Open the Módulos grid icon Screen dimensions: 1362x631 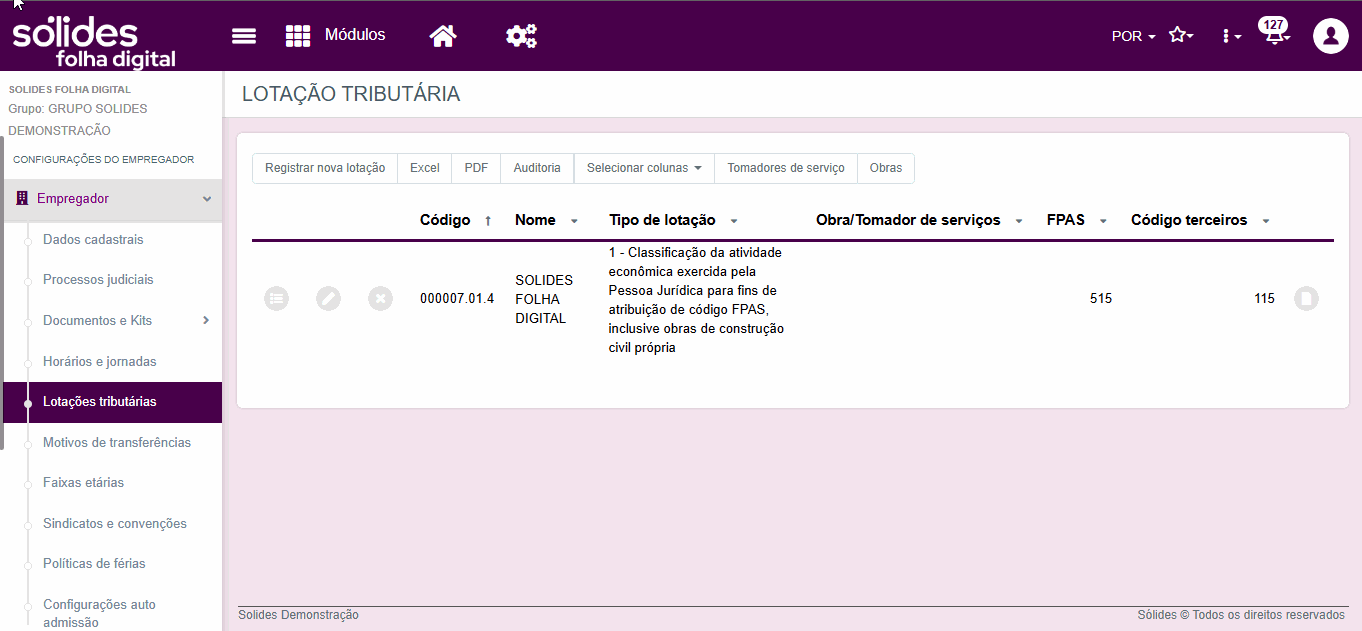[298, 36]
